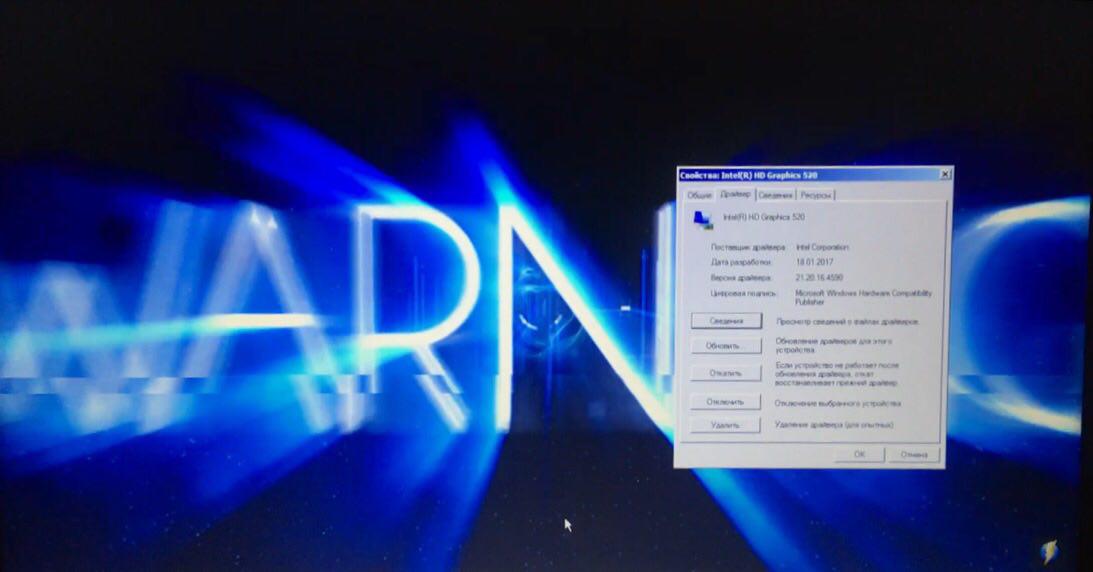Click the display adapter device icon

[701, 217]
